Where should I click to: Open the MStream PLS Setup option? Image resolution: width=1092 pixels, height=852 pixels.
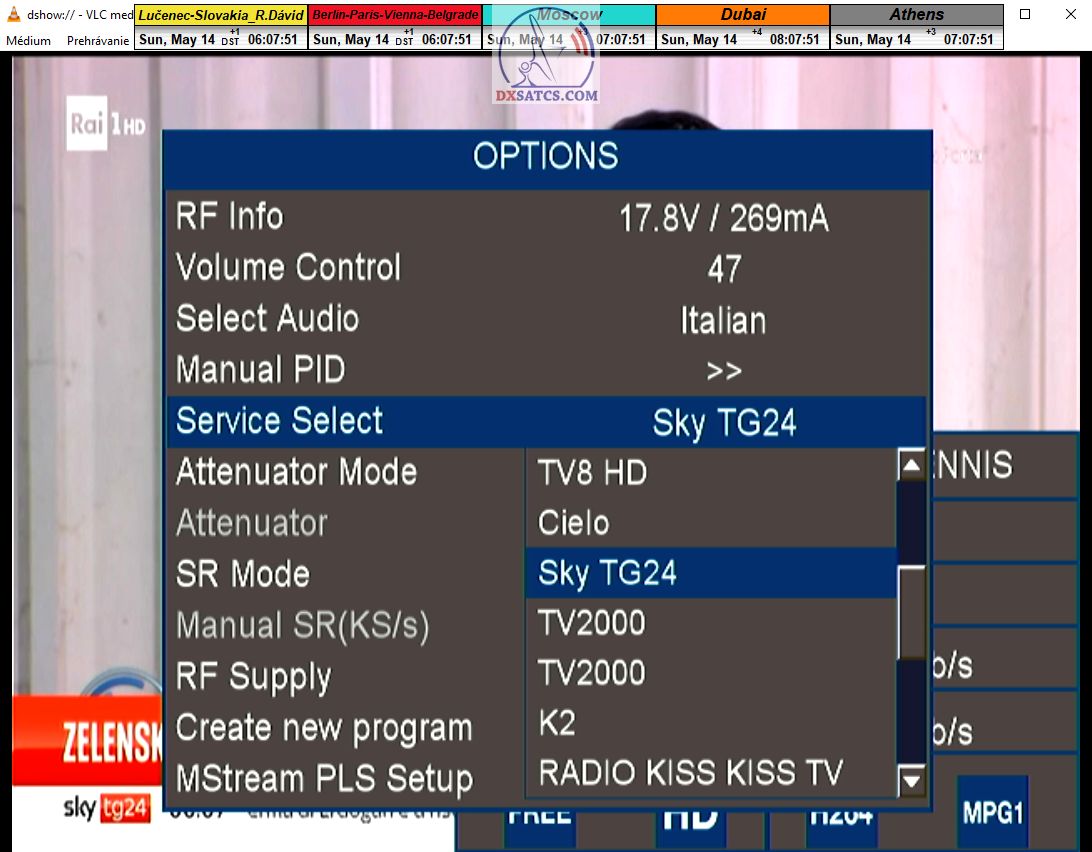coord(324,778)
